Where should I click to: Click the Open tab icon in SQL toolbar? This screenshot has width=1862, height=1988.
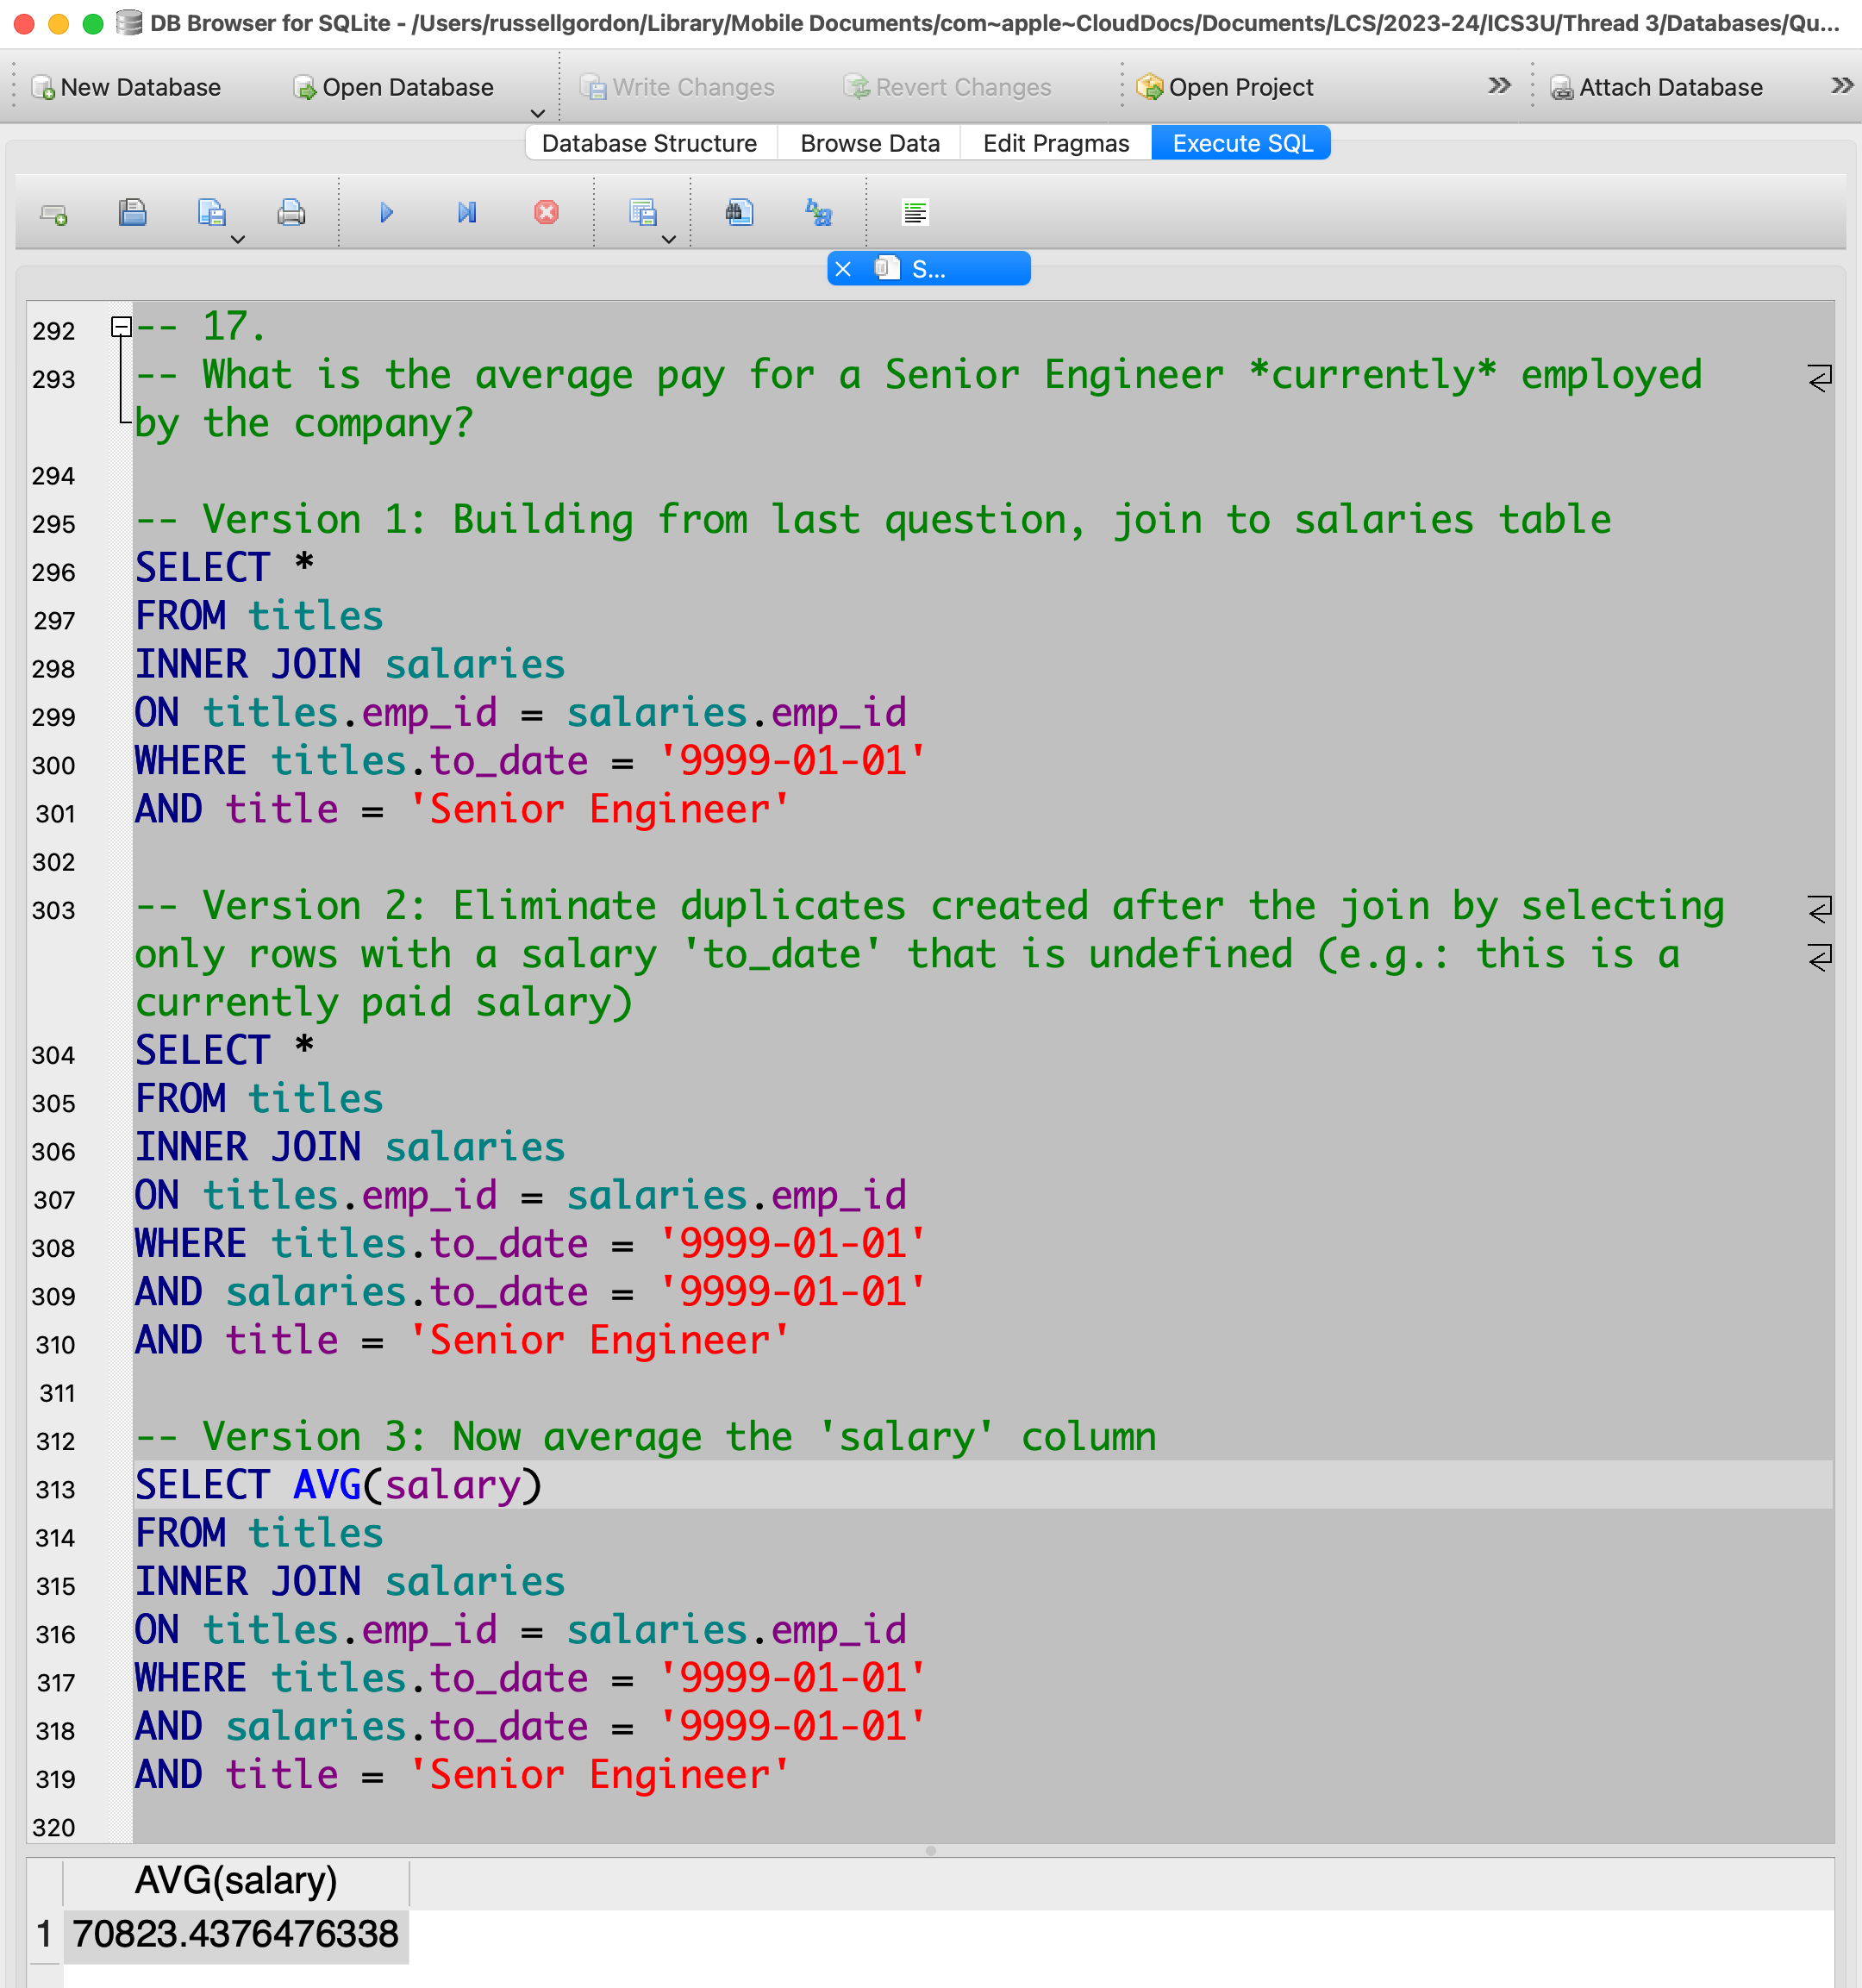[53, 213]
